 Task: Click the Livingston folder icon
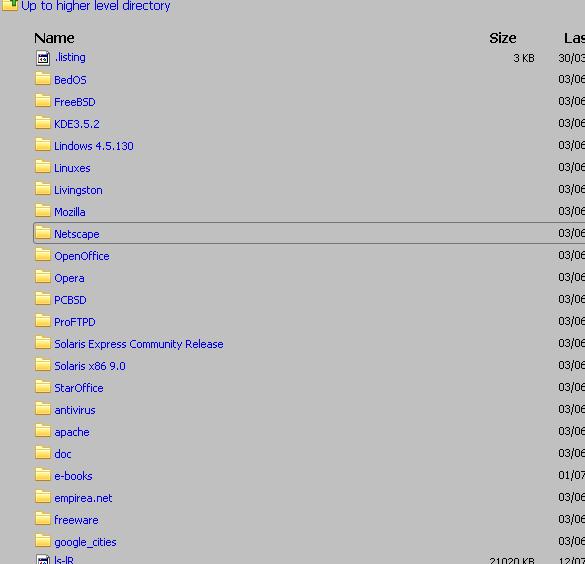pos(43,189)
